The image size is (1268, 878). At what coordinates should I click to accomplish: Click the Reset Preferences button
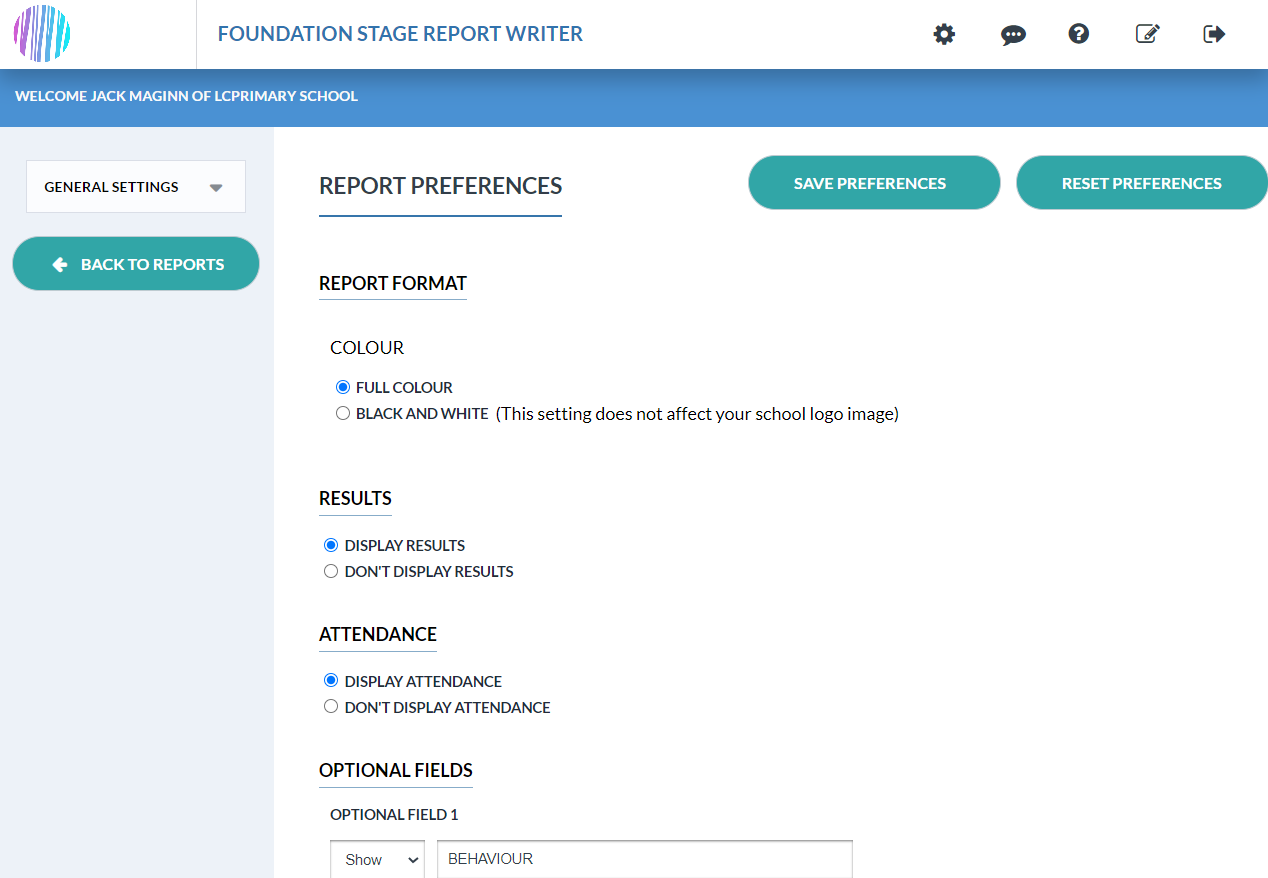pos(1142,183)
